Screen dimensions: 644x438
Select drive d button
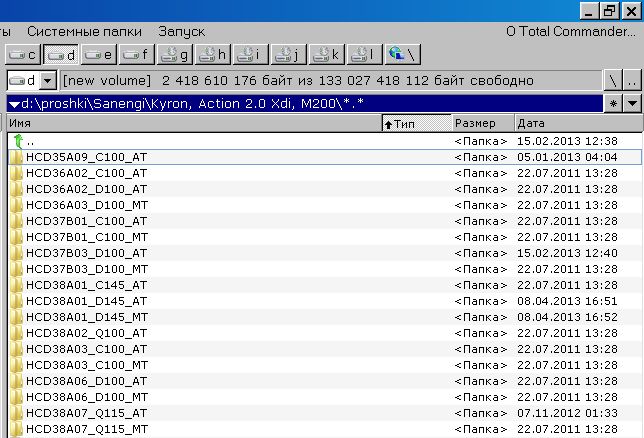pos(61,55)
